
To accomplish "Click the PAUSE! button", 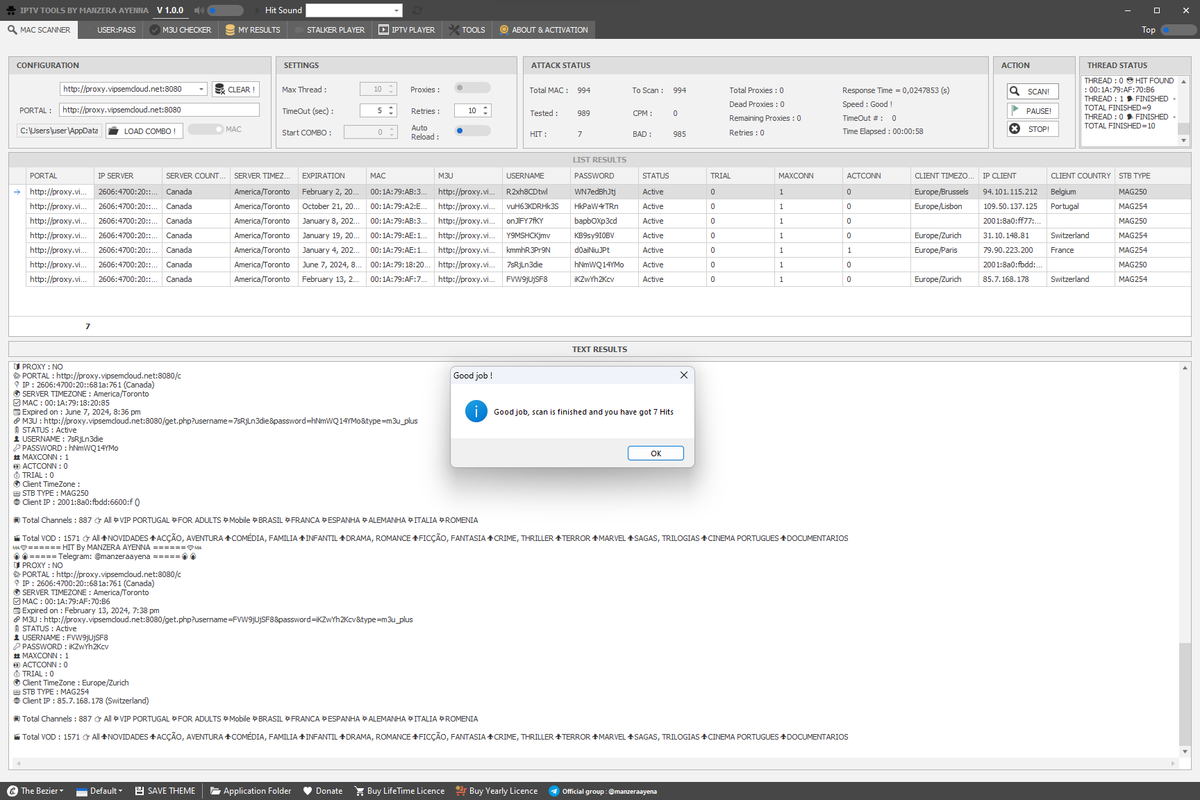I will click(1030, 110).
